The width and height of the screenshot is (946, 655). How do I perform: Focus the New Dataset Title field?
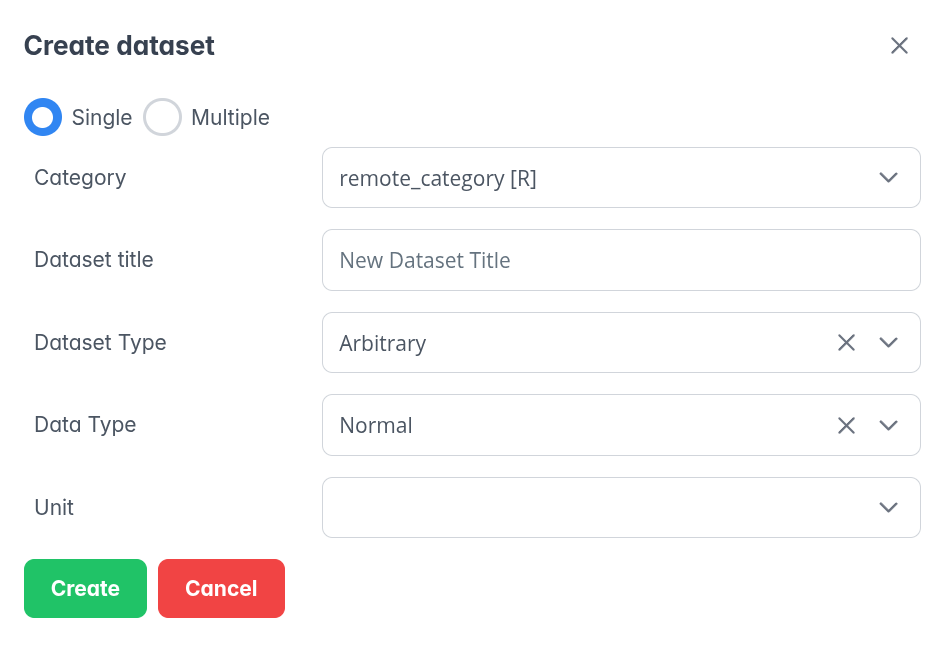pos(620,260)
